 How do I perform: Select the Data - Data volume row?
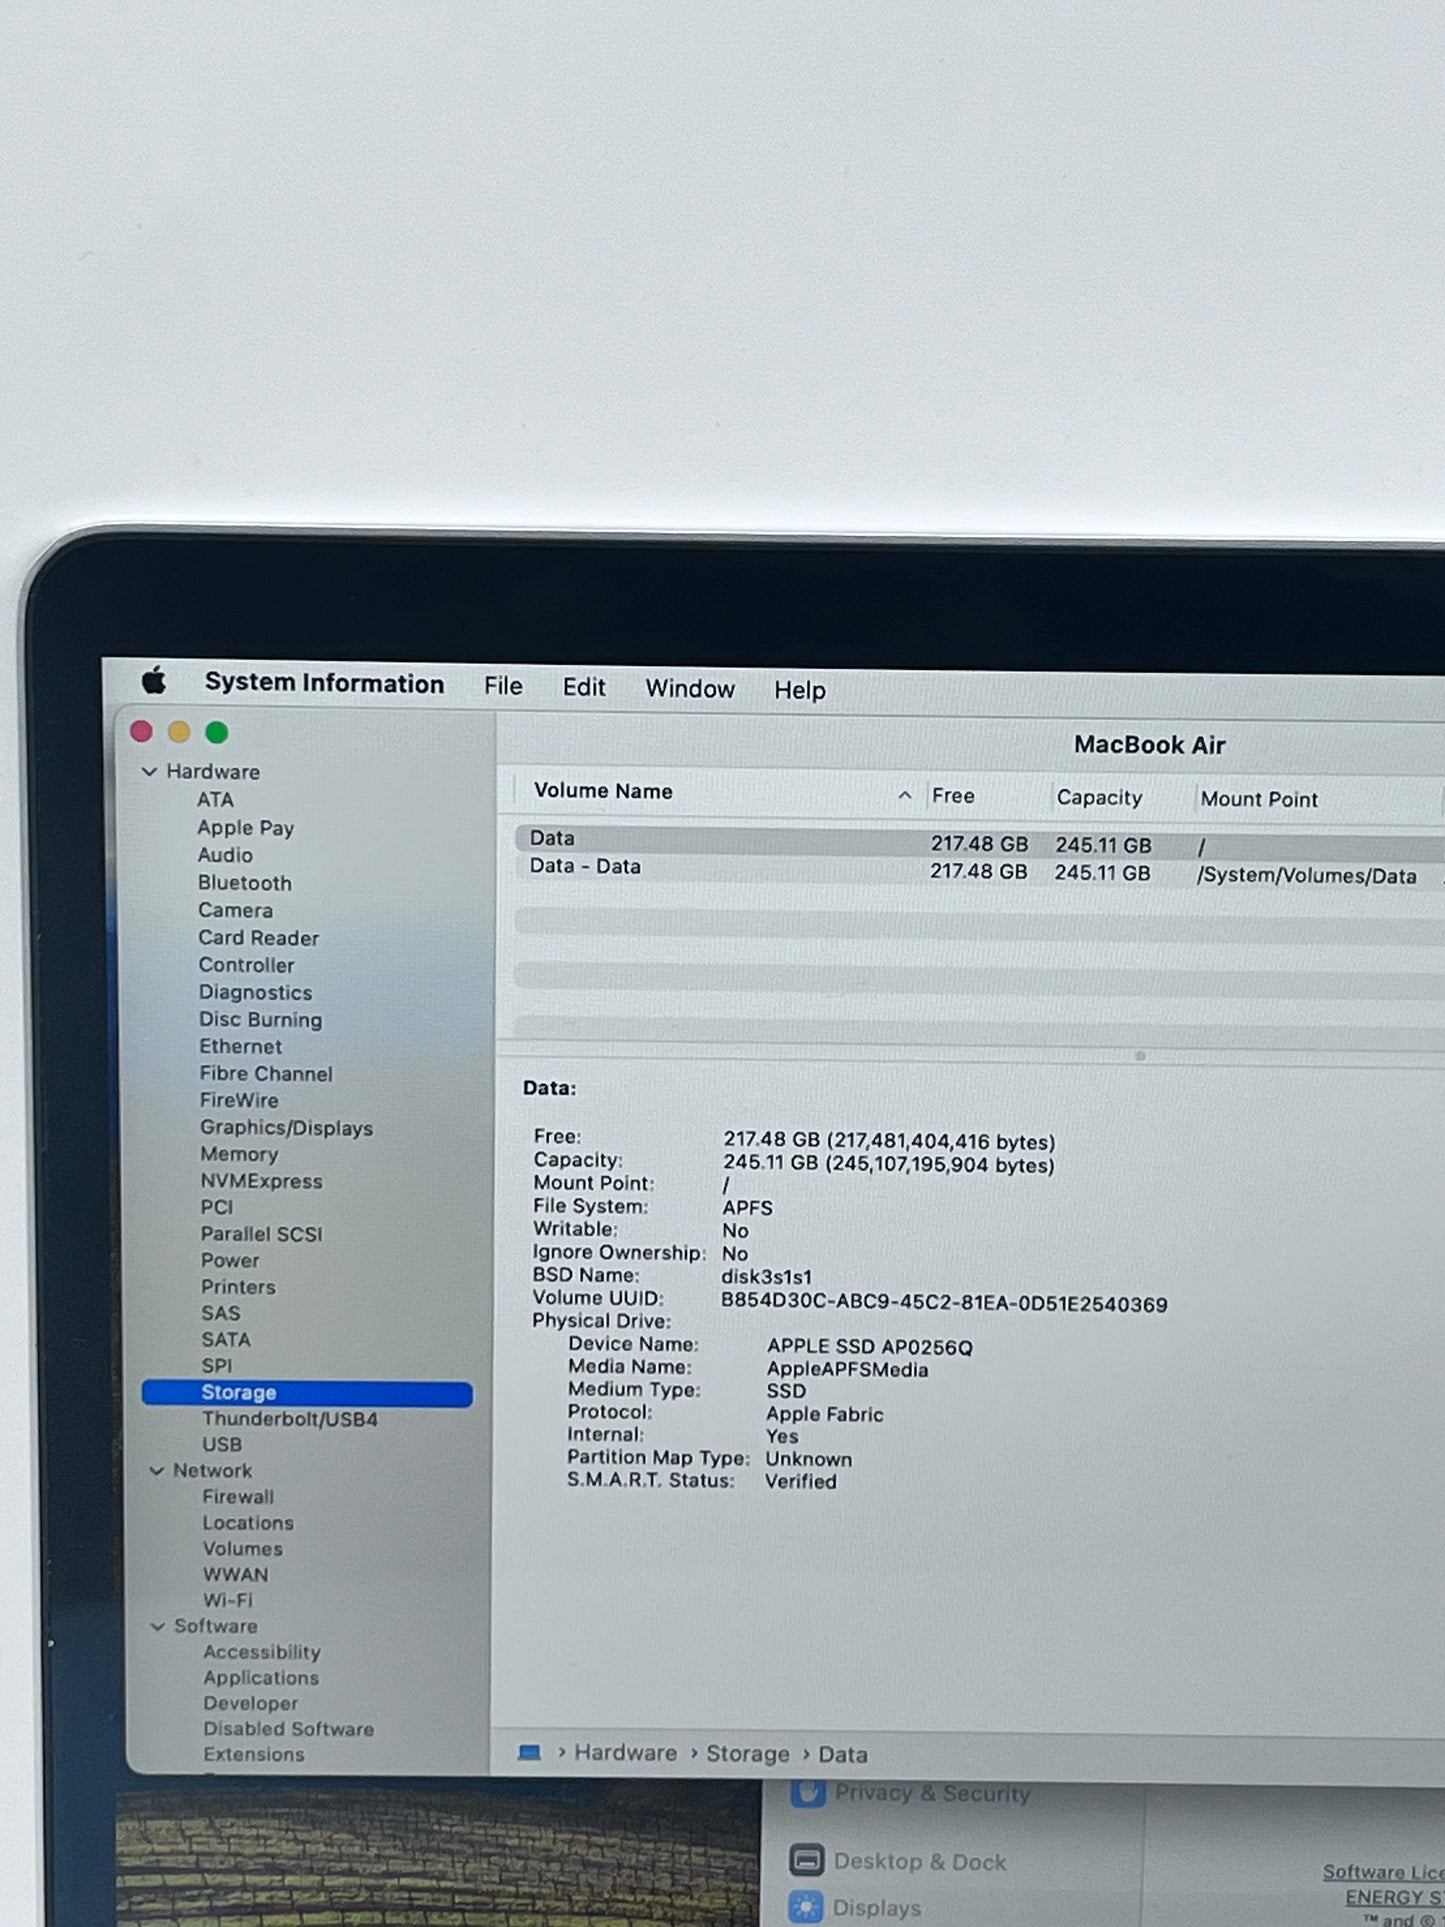980,870
